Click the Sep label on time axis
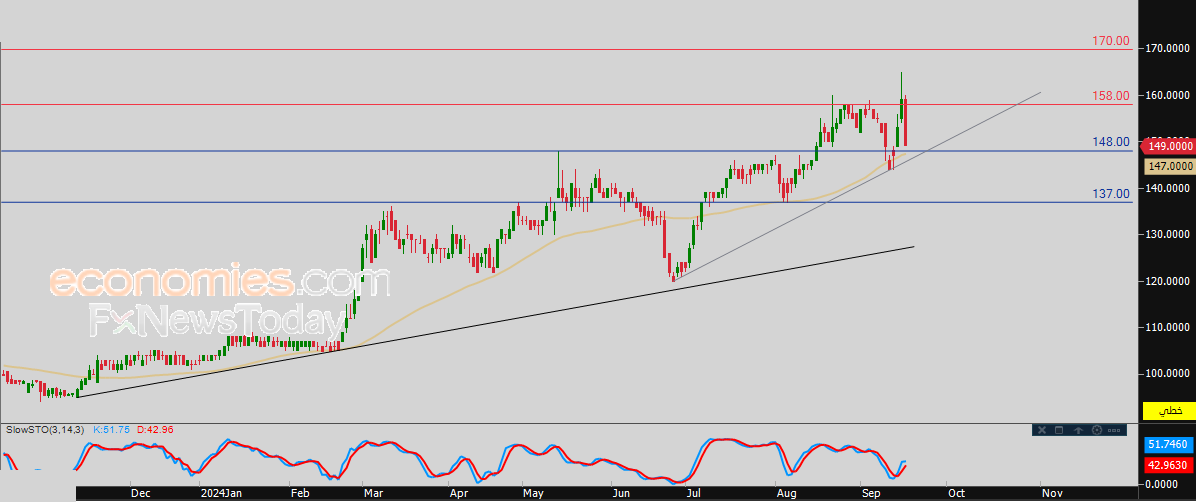 [x=870, y=494]
